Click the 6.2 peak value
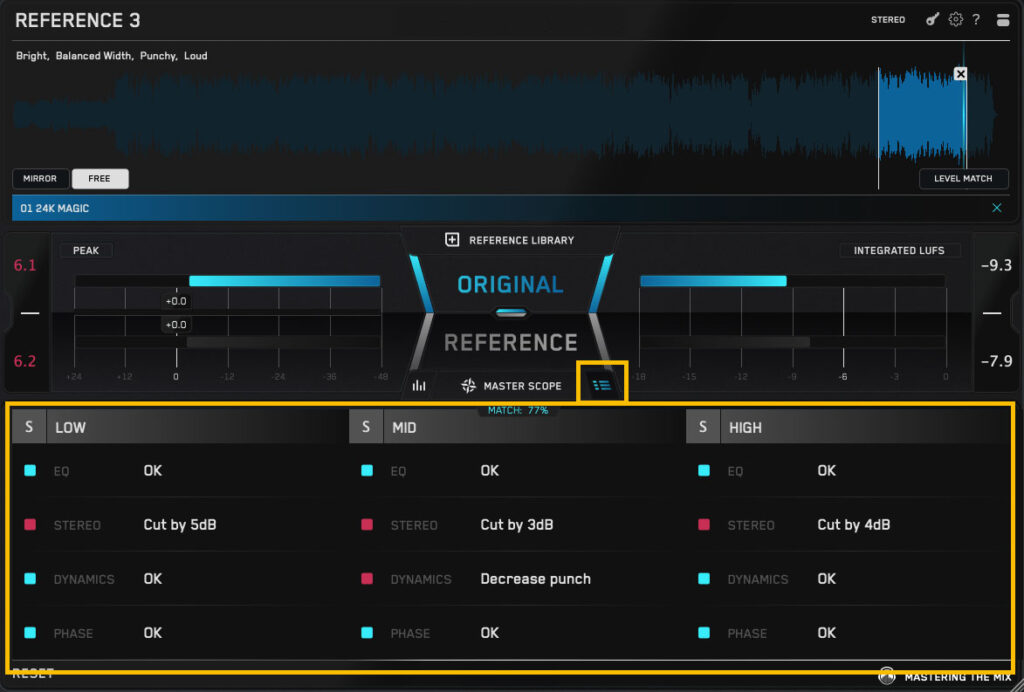 click(x=25, y=361)
